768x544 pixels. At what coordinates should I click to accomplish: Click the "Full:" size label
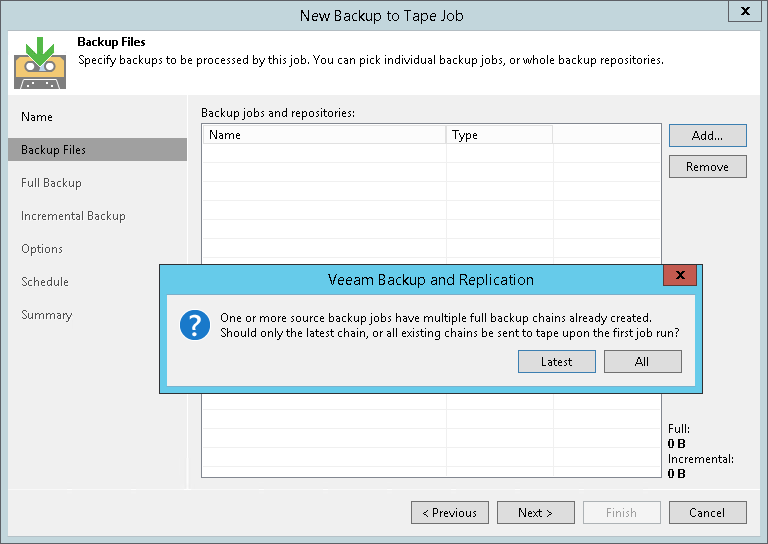pos(679,429)
